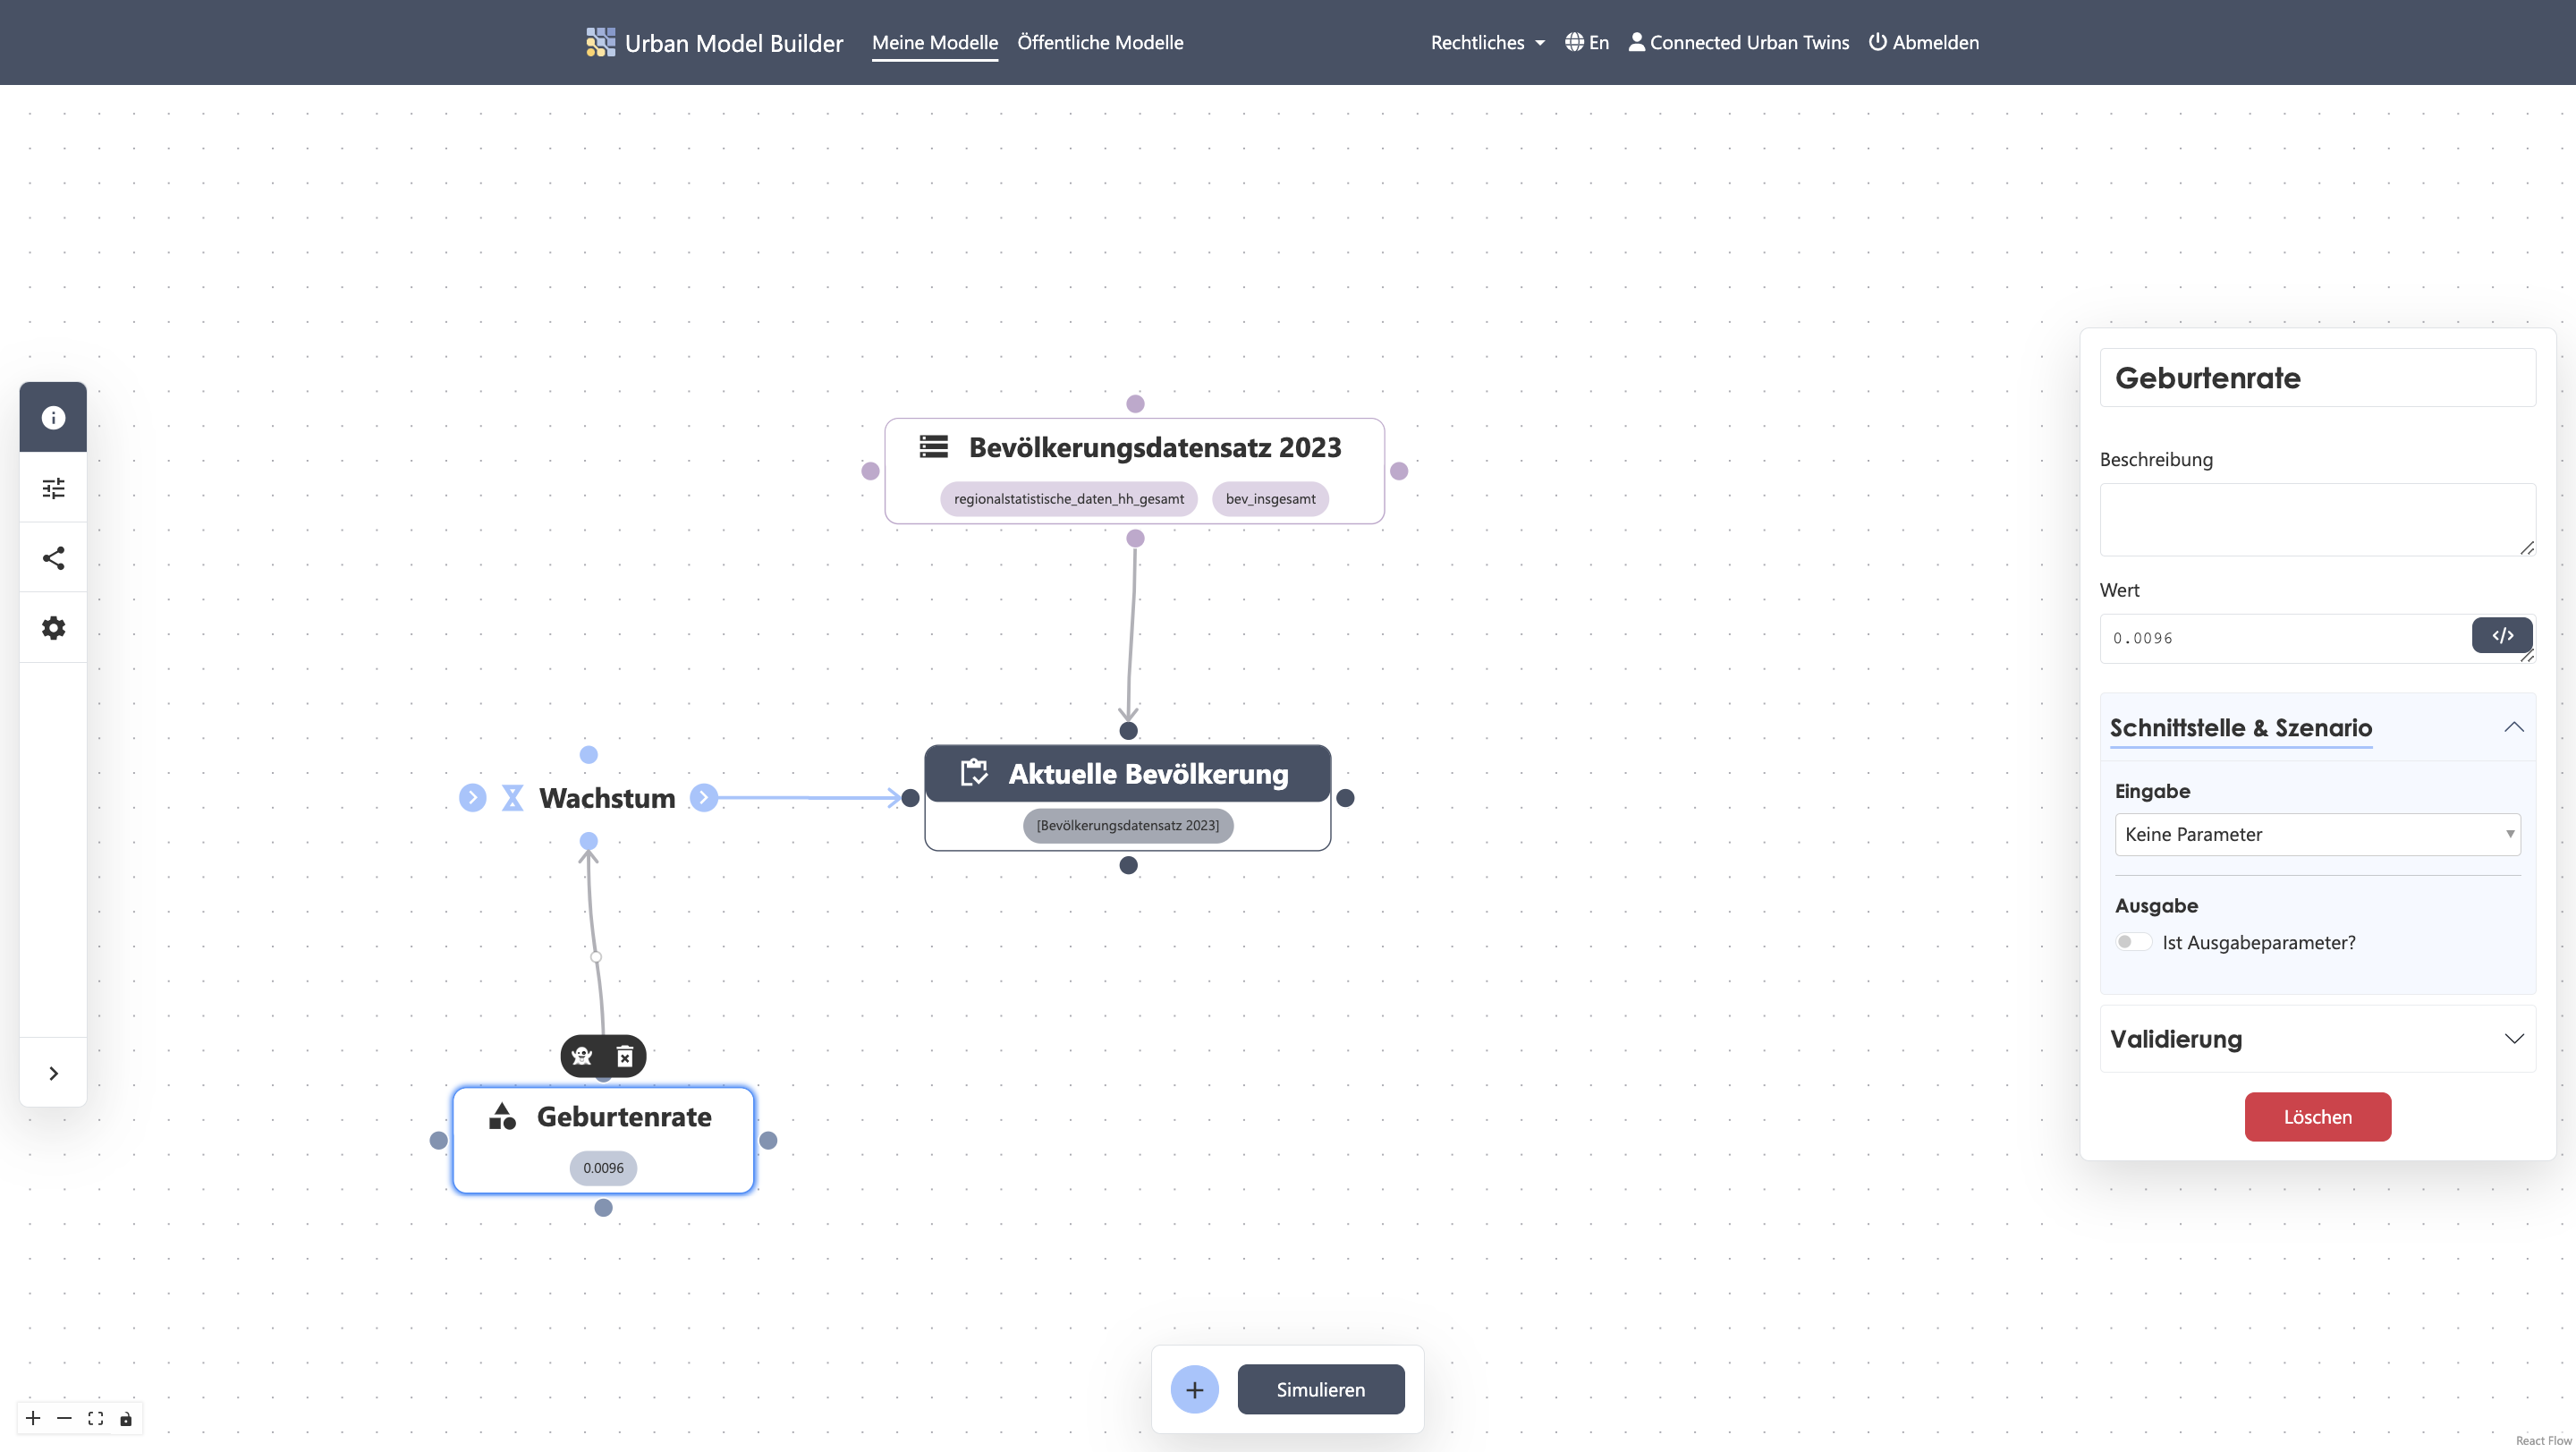Open Öffentliche Modelle tab
This screenshot has height=1452, width=2576.
point(1100,42)
